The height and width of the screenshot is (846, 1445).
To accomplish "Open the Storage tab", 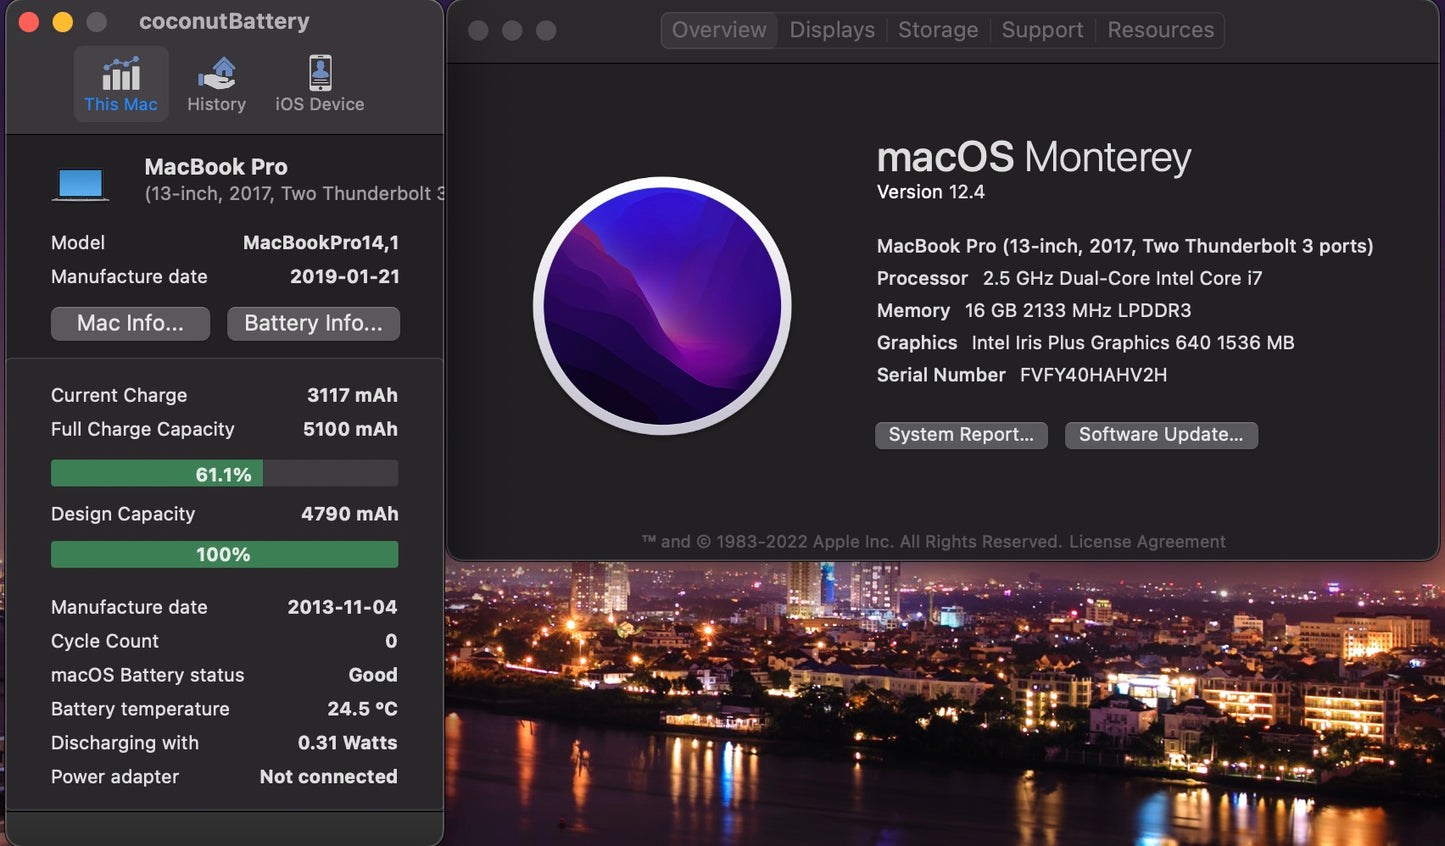I will 937,29.
